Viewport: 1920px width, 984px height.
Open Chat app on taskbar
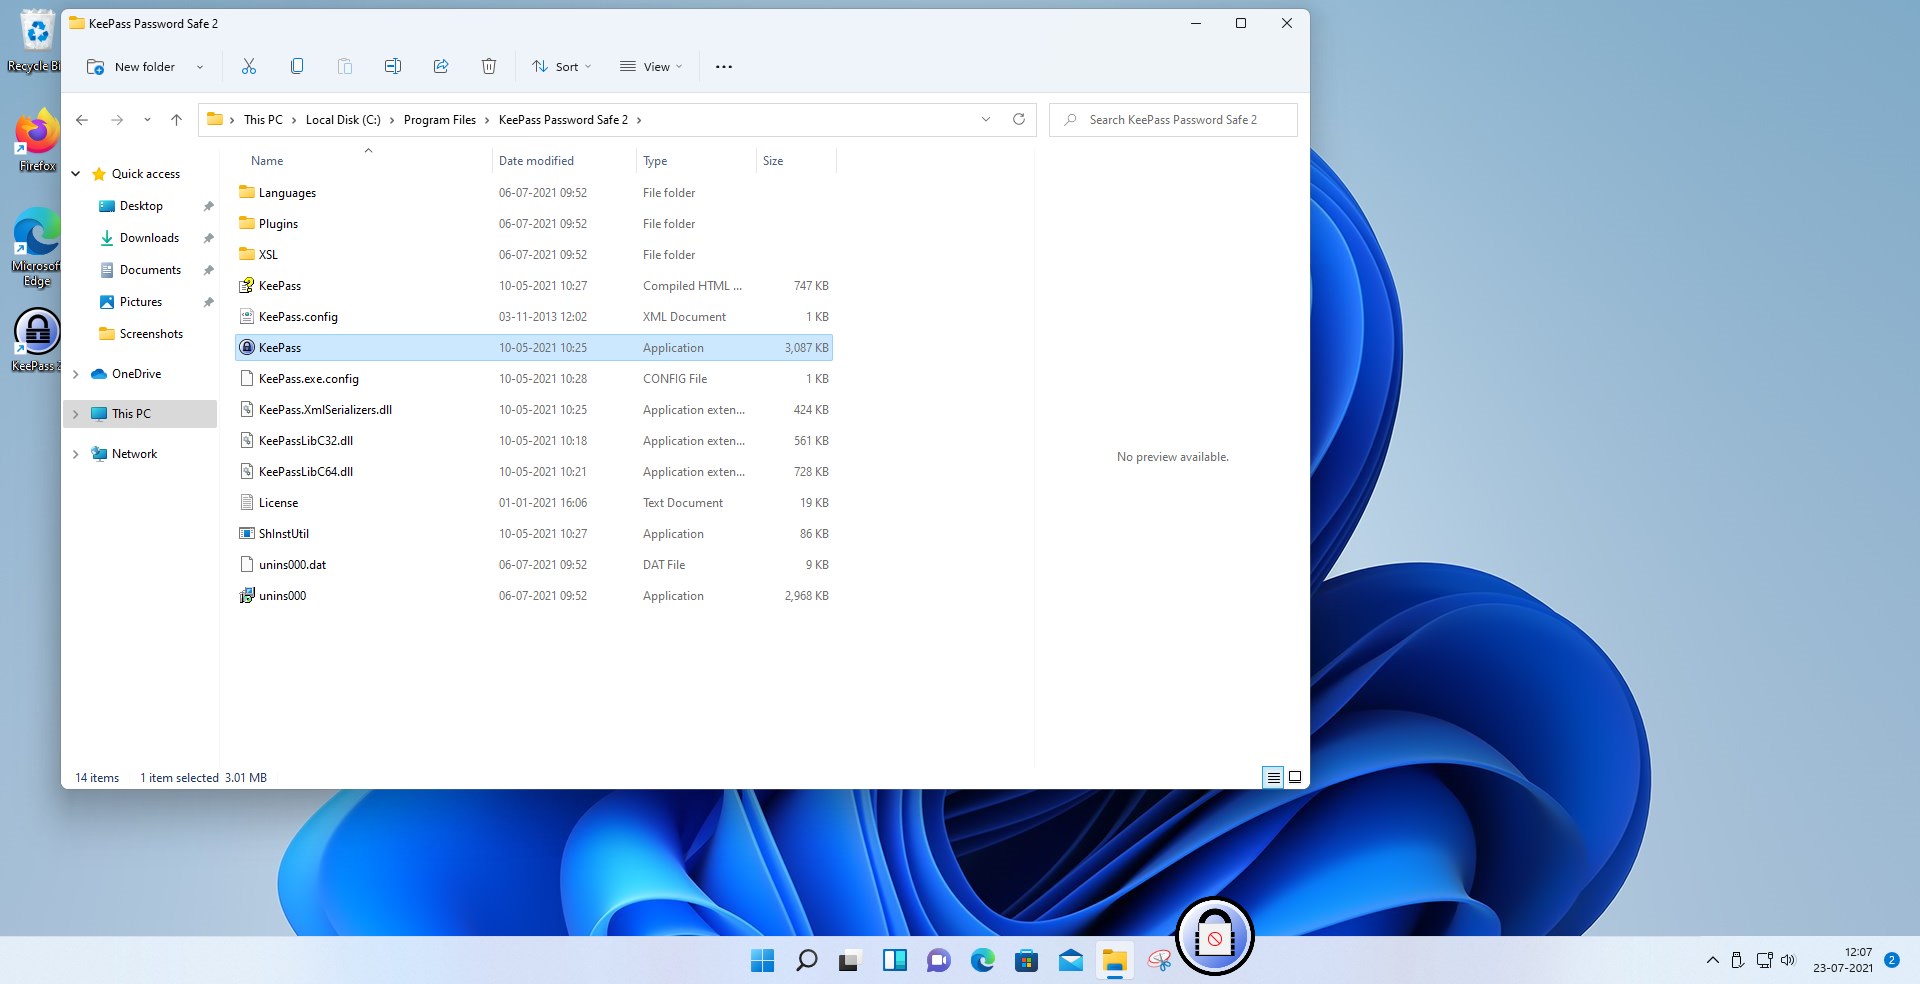(938, 961)
